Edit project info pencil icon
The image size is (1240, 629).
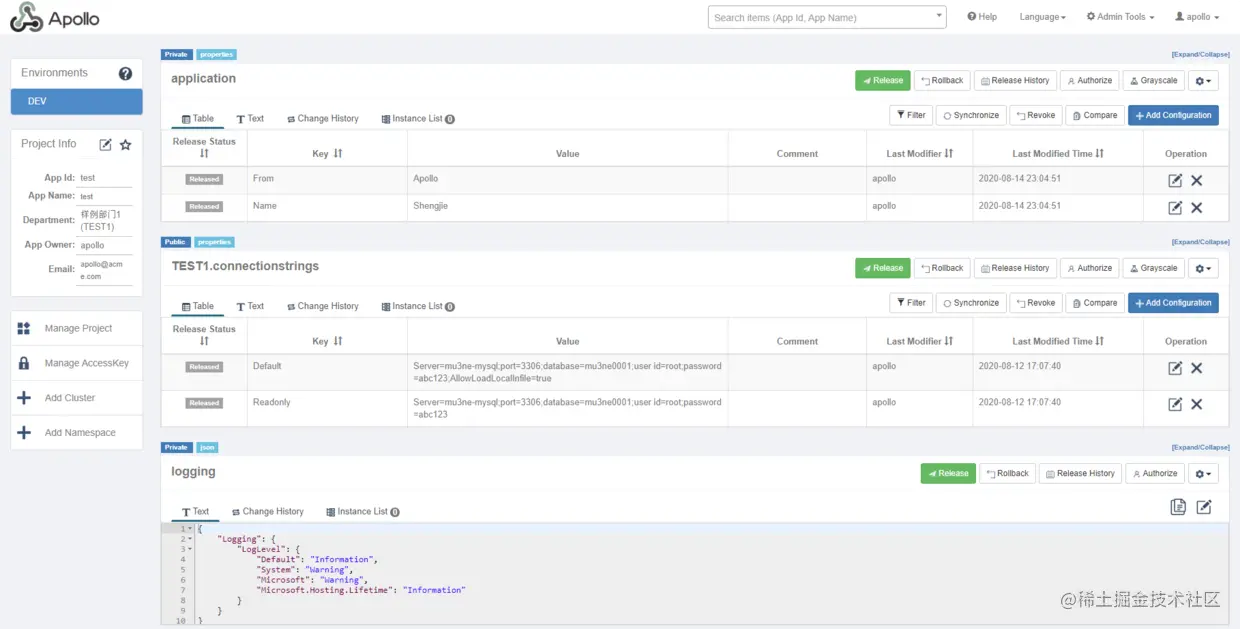[105, 145]
